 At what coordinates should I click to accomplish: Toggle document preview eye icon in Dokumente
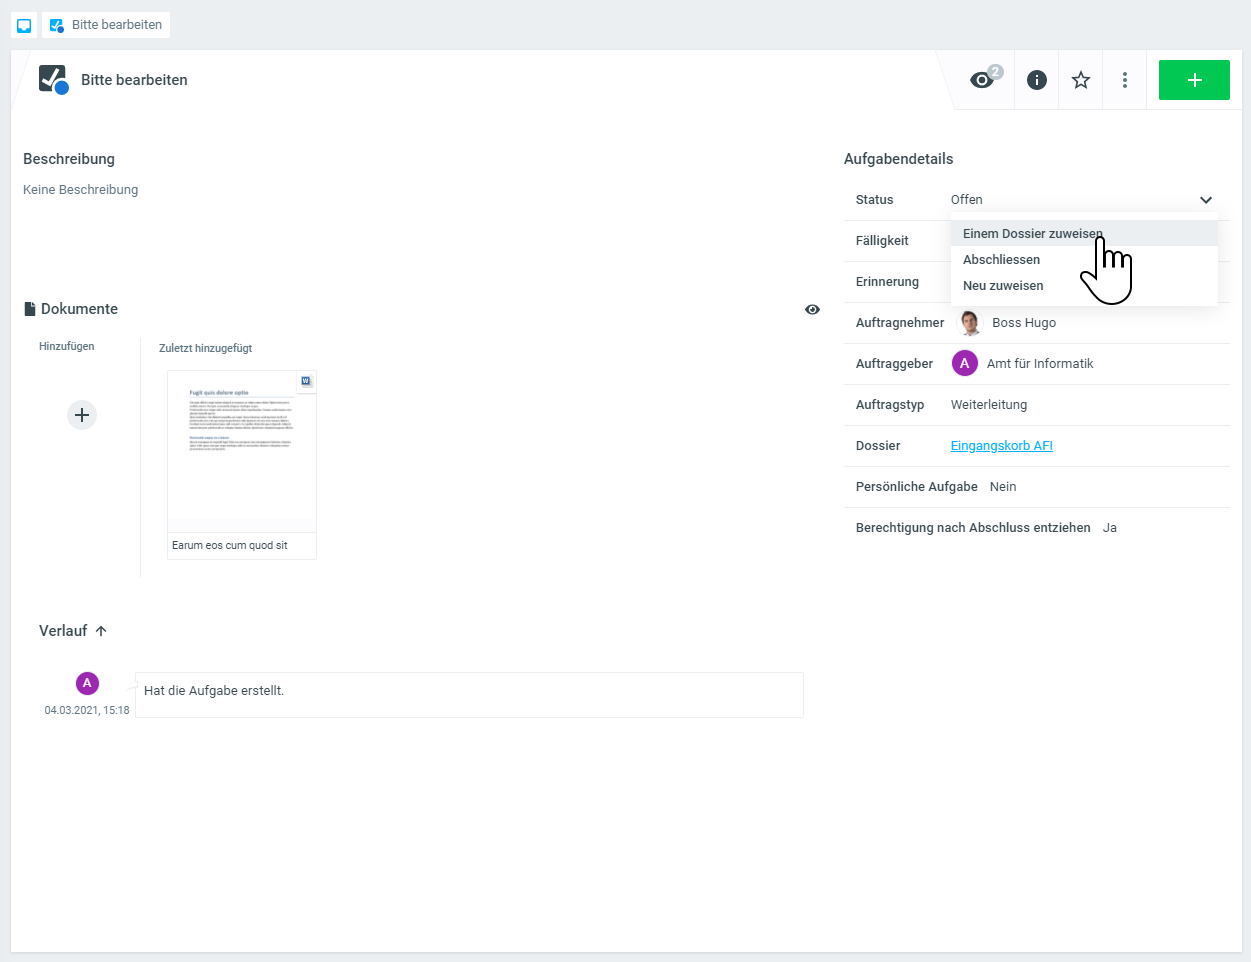tap(812, 310)
